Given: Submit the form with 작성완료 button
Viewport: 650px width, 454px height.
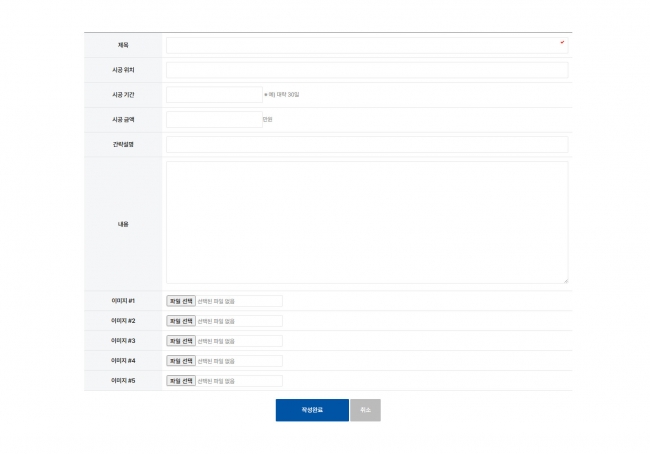Looking at the screenshot, I should pyautogui.click(x=312, y=410).
